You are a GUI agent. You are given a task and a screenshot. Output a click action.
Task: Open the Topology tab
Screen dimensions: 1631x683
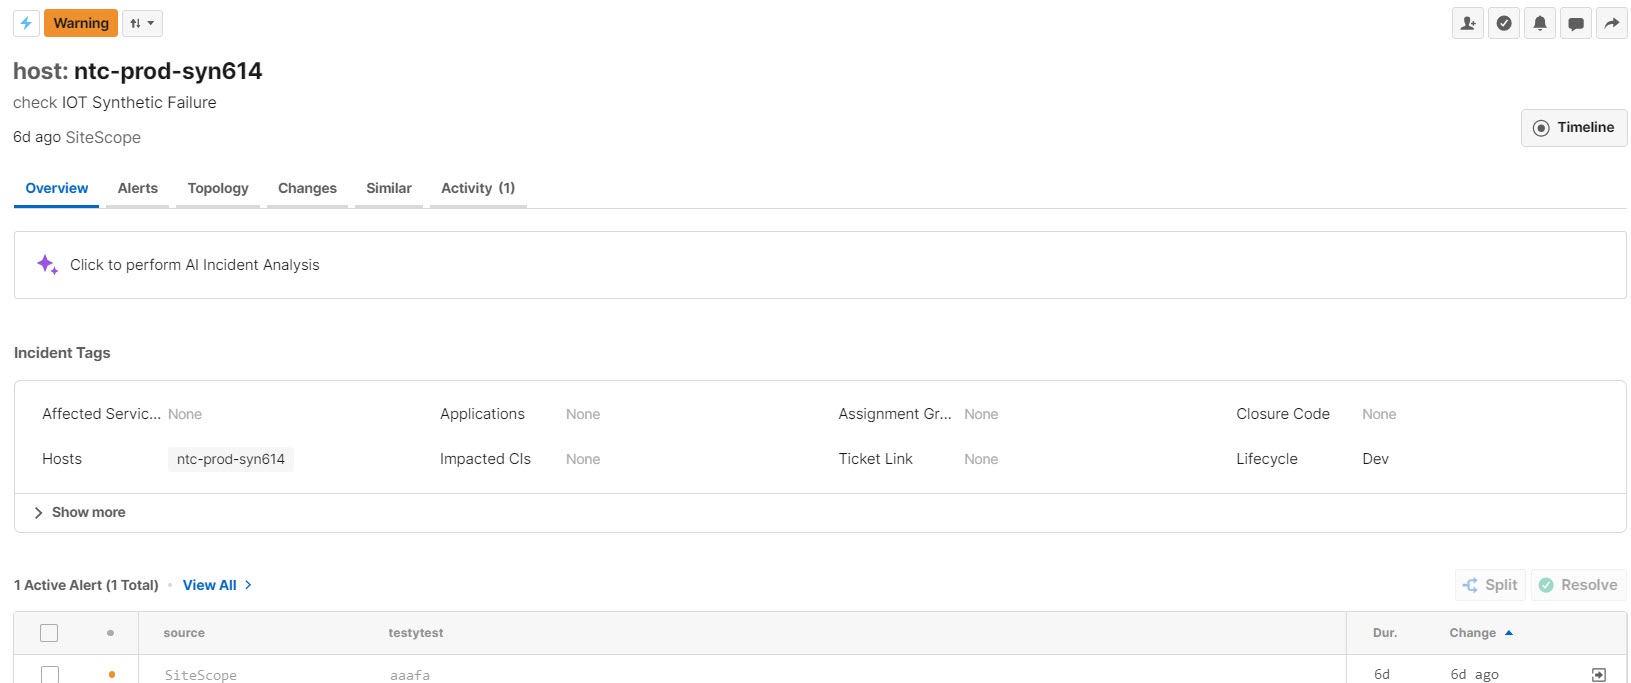(218, 188)
